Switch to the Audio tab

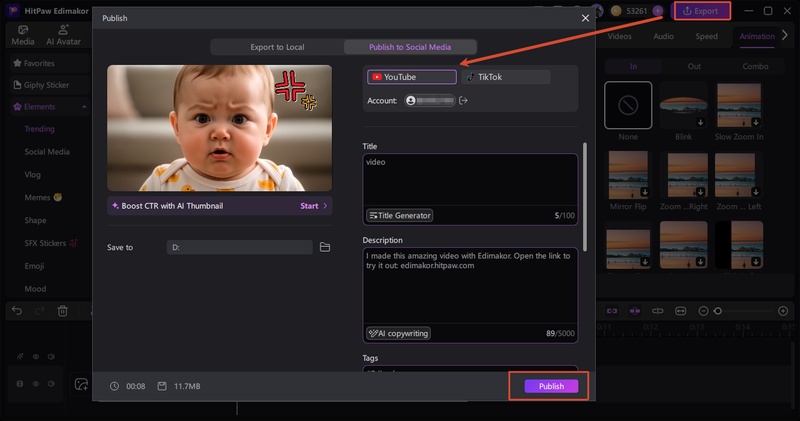tap(663, 36)
